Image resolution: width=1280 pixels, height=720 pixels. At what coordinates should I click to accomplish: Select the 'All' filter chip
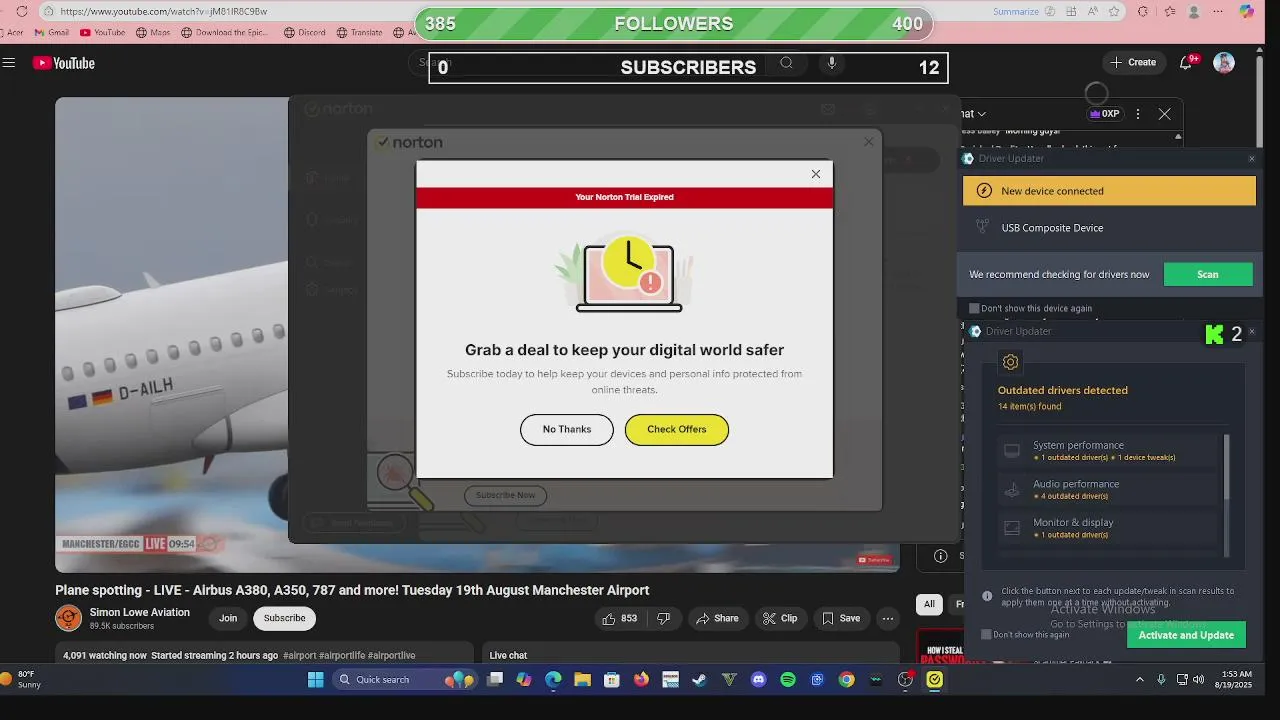tap(929, 604)
